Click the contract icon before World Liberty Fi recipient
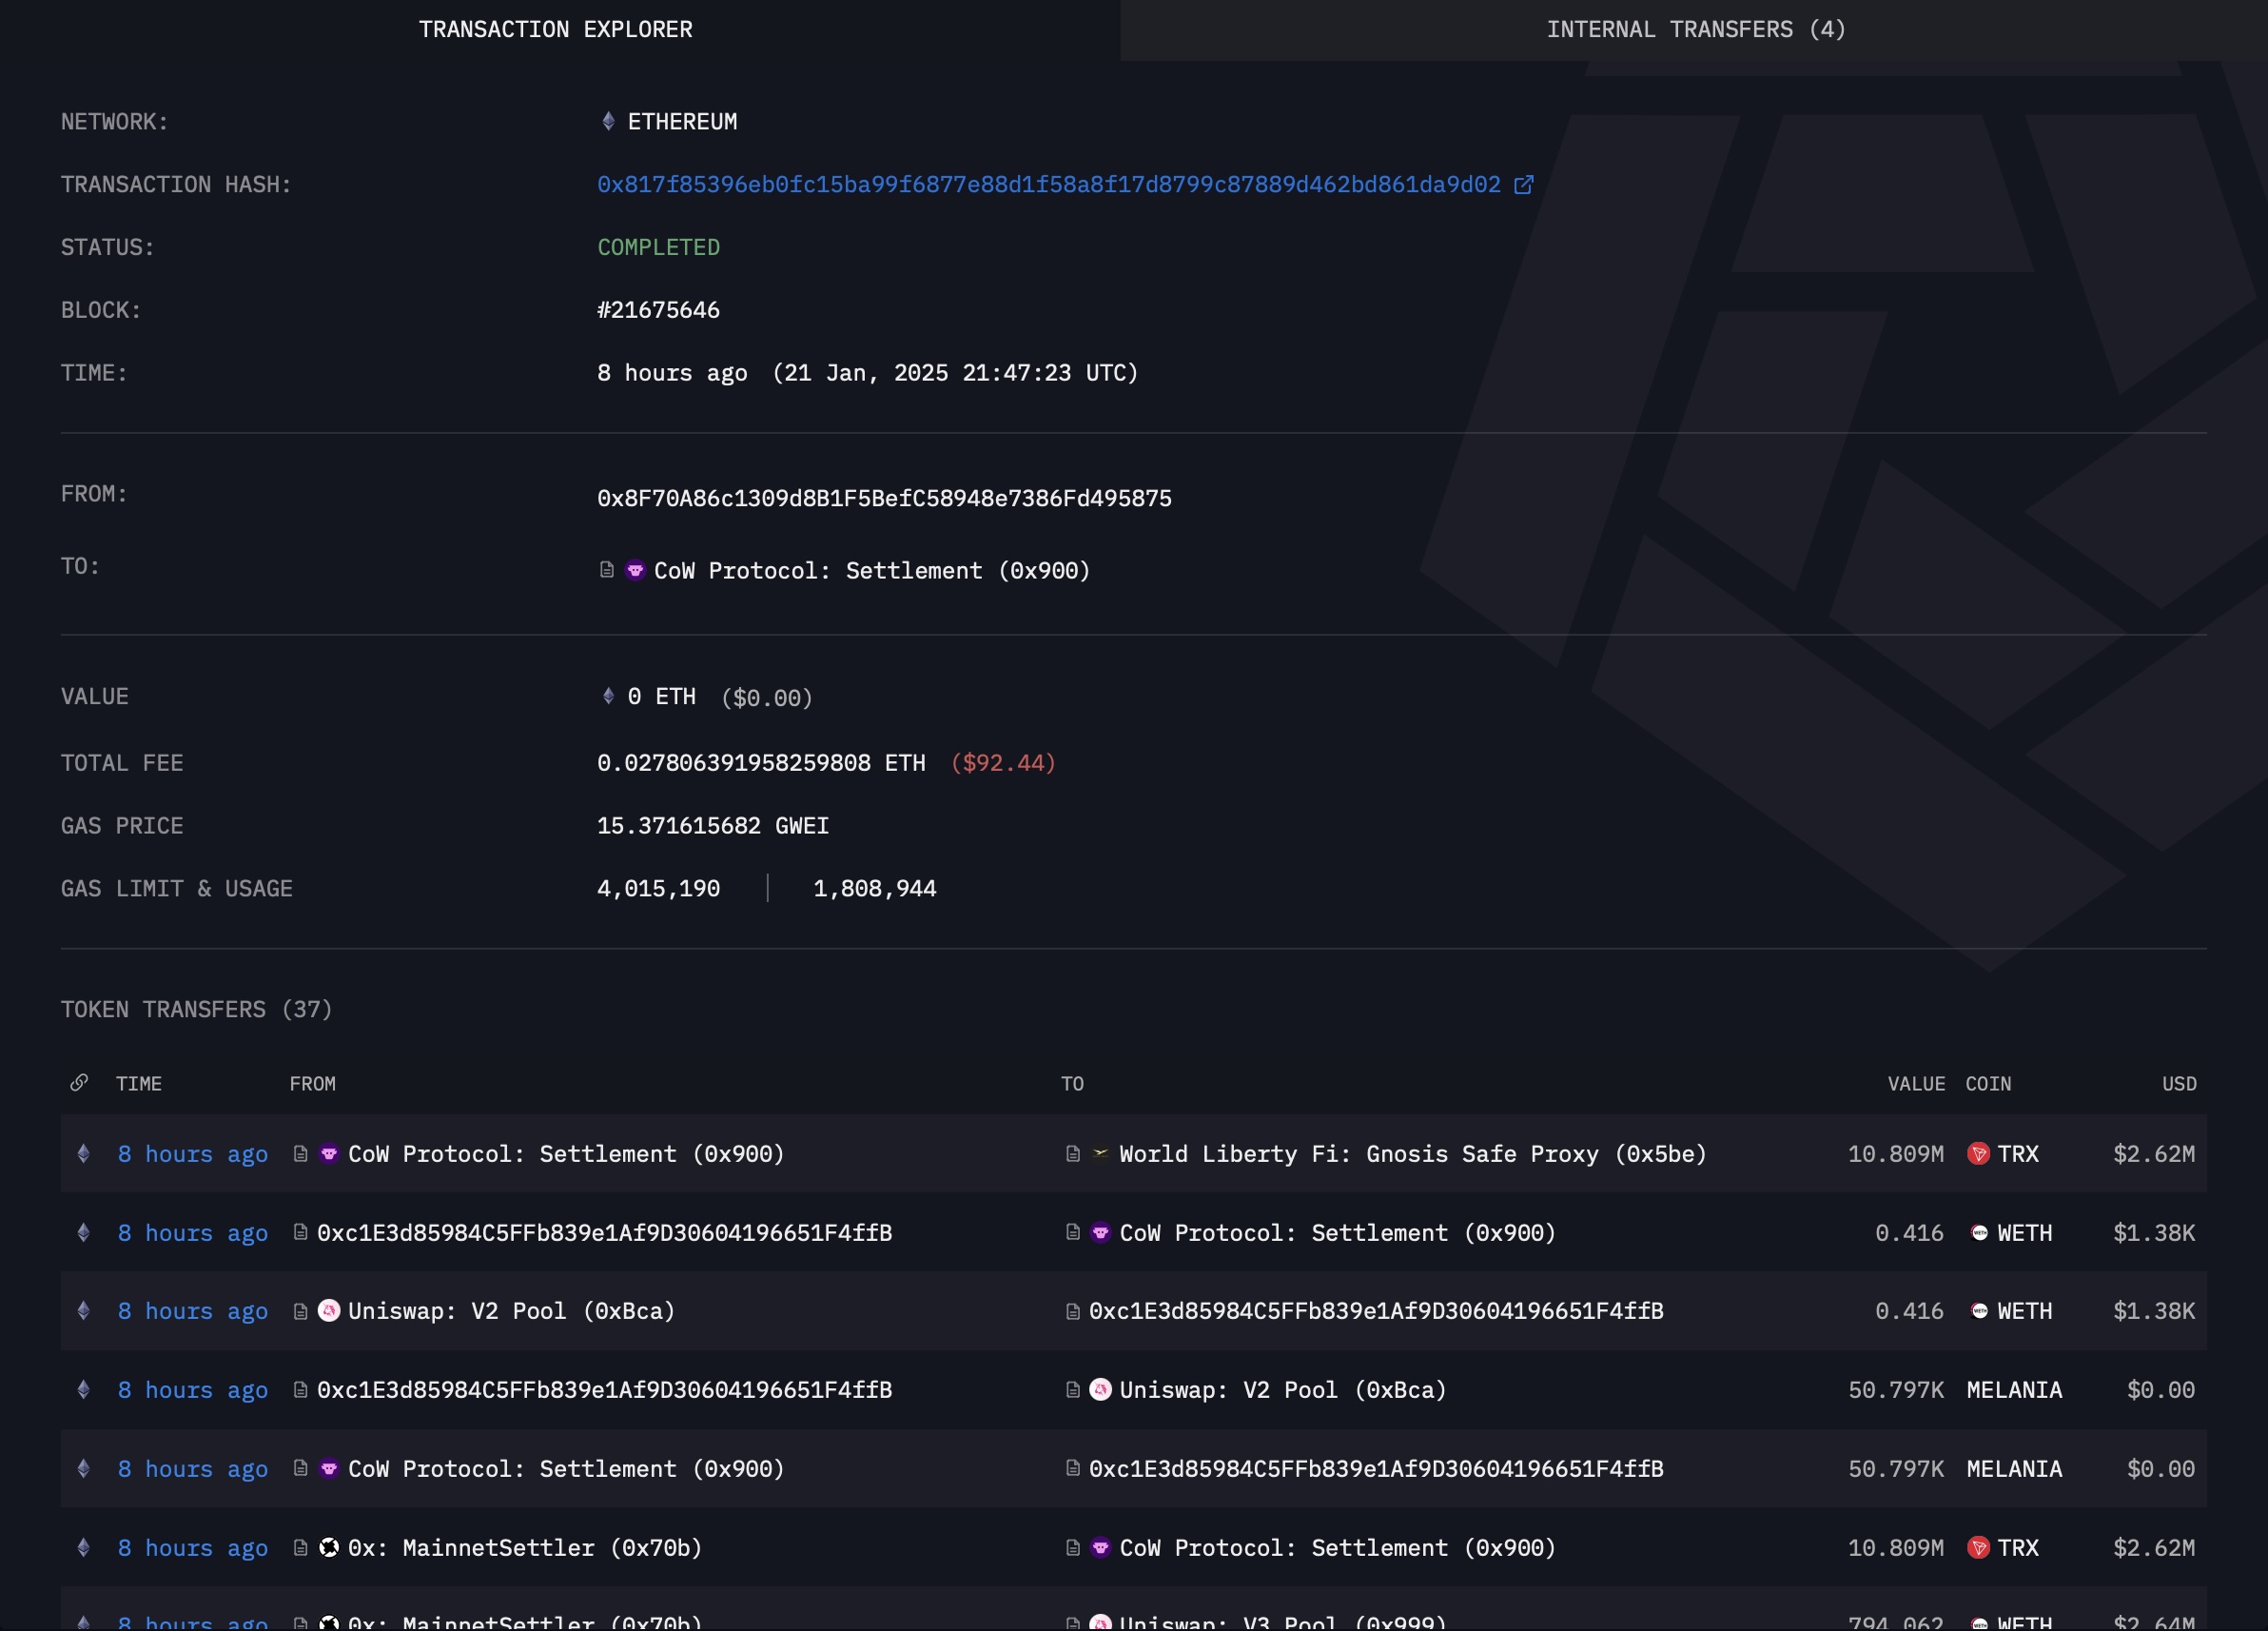 (x=1072, y=1154)
